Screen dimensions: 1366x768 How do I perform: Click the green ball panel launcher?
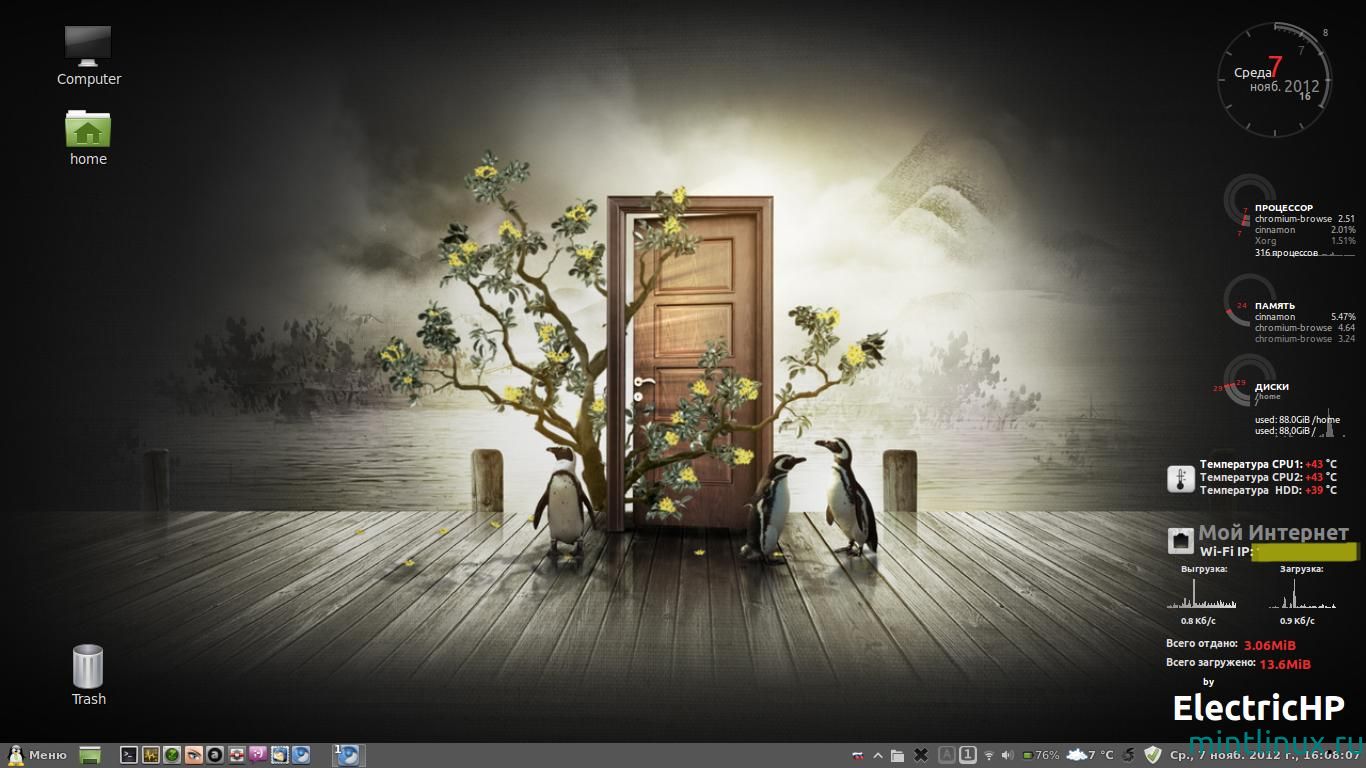[172, 755]
